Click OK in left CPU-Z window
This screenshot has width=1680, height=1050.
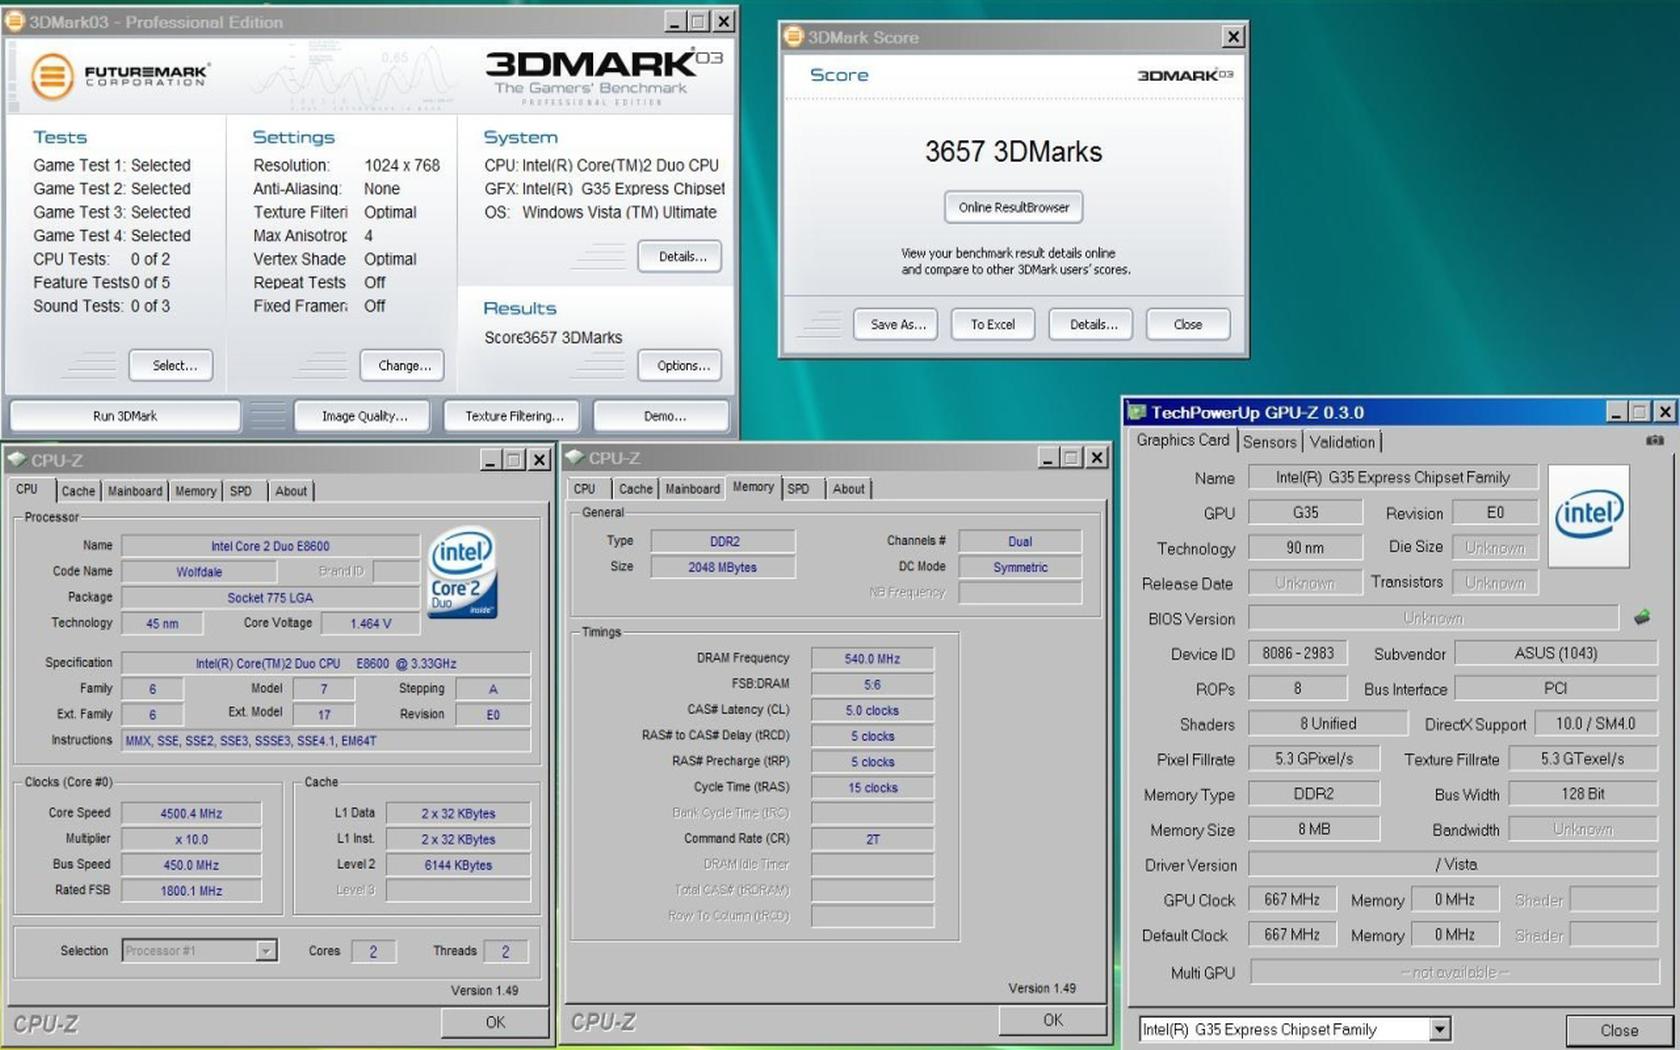tap(495, 1022)
